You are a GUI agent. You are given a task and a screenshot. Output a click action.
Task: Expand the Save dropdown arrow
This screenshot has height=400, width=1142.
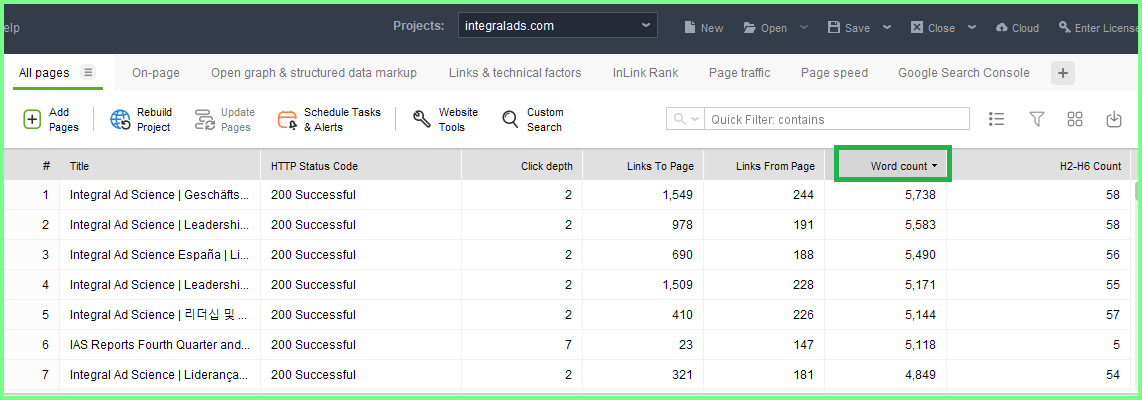[x=886, y=28]
